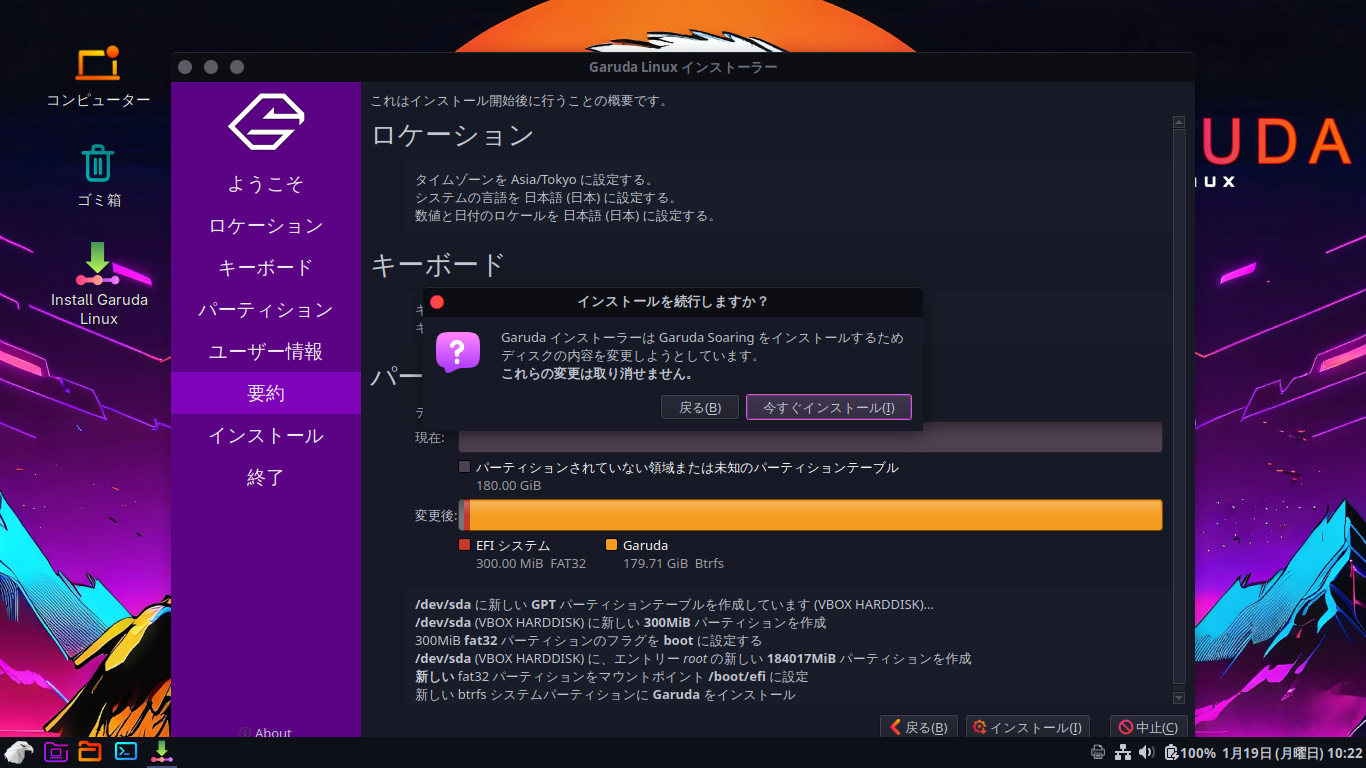Open the About link in the sidebar
The width and height of the screenshot is (1366, 768).
pos(266,733)
